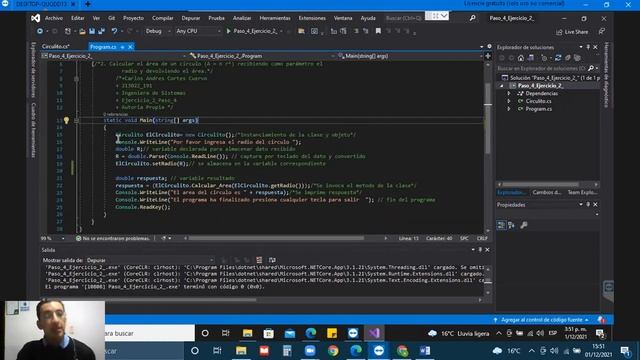Close the Program.cs tab
This screenshot has height=360, width=640.
pyautogui.click(x=130, y=47)
